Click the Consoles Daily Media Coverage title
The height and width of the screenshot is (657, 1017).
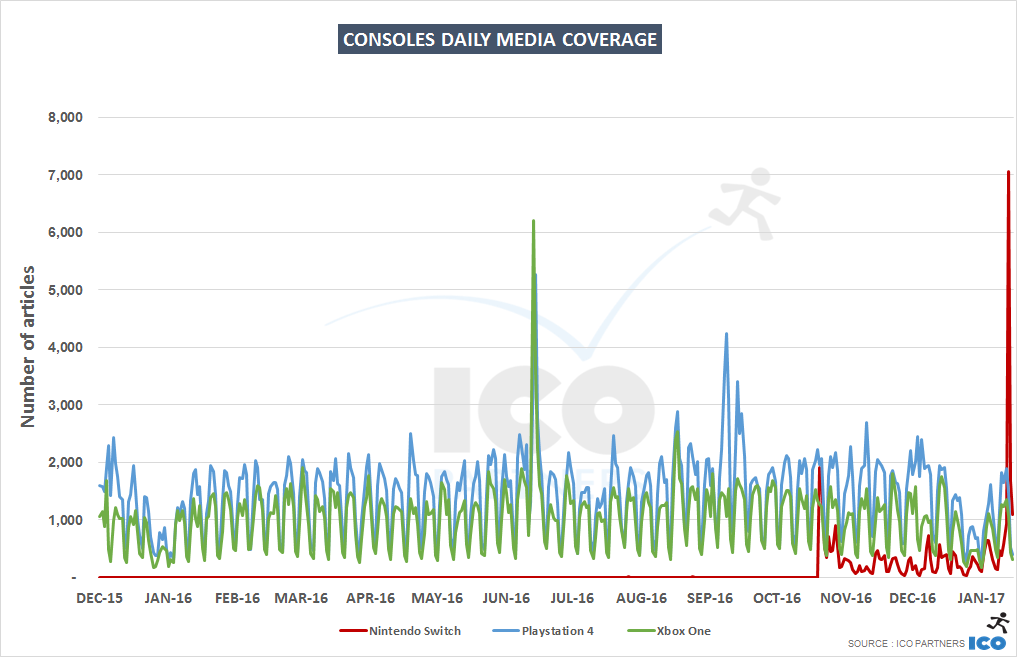point(500,40)
